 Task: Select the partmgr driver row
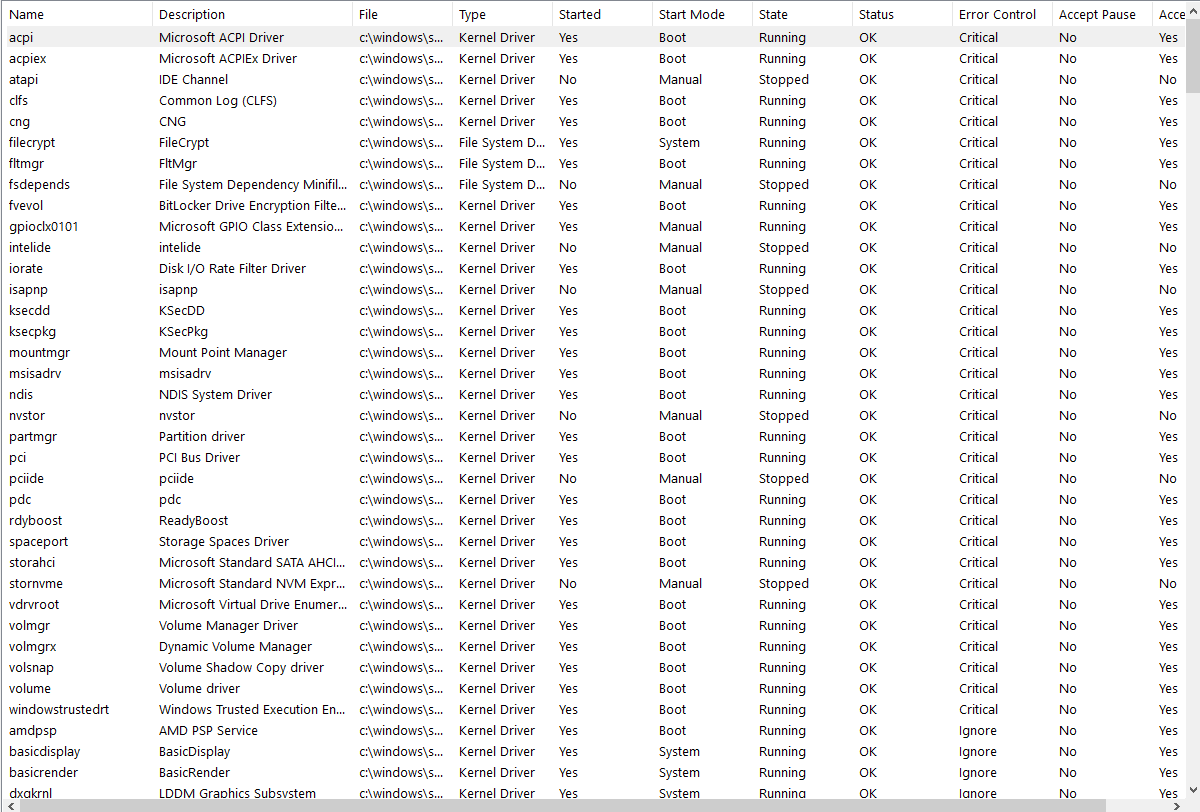tap(592, 436)
